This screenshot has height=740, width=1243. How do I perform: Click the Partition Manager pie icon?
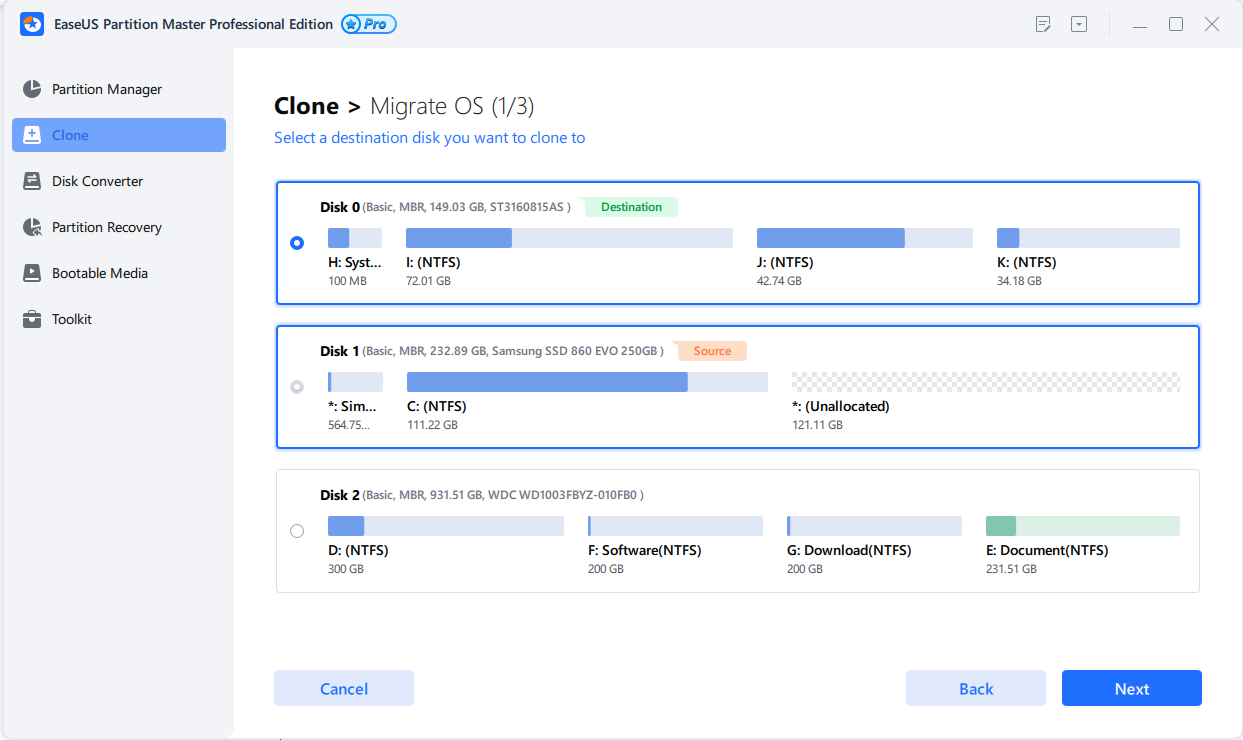point(32,89)
